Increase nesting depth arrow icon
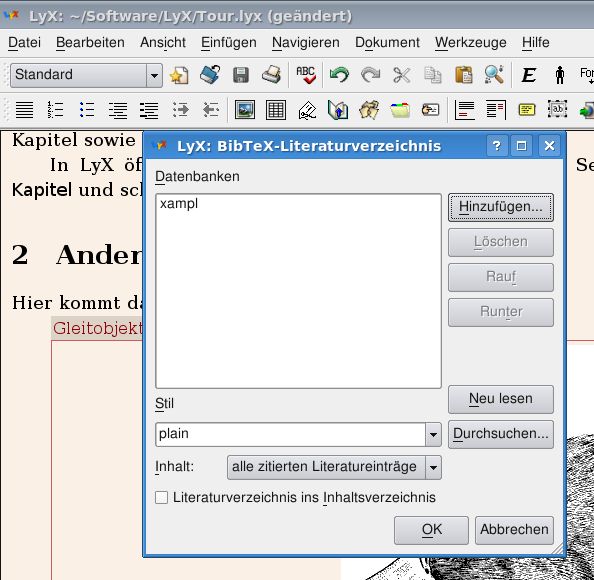 (x=180, y=110)
